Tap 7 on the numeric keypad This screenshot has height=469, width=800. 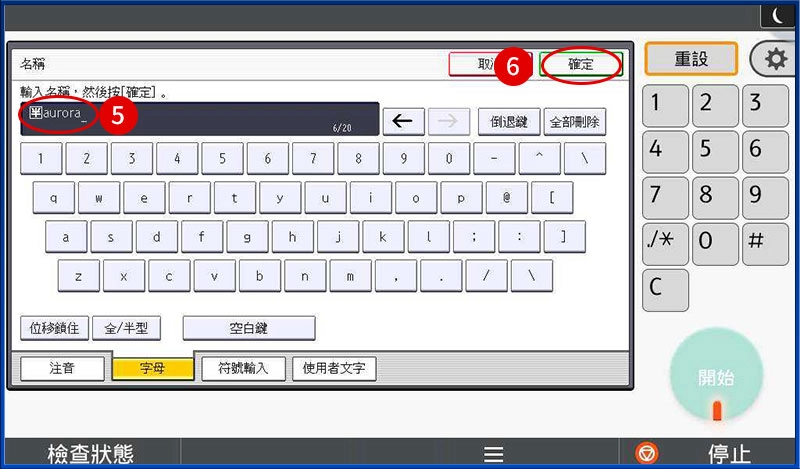pos(665,198)
